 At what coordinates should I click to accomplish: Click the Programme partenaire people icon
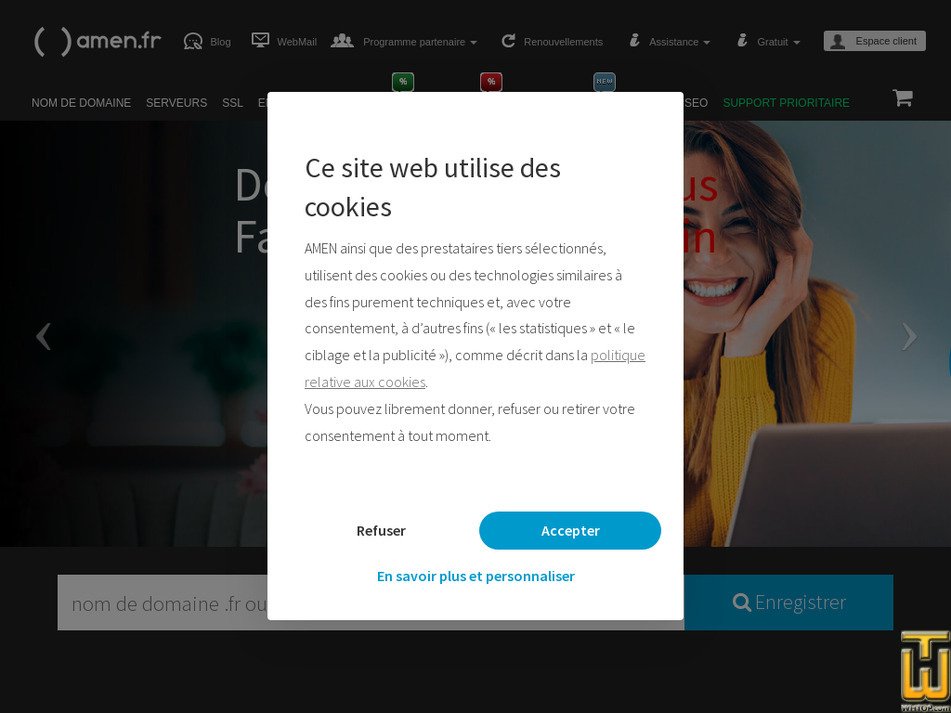(x=342, y=40)
